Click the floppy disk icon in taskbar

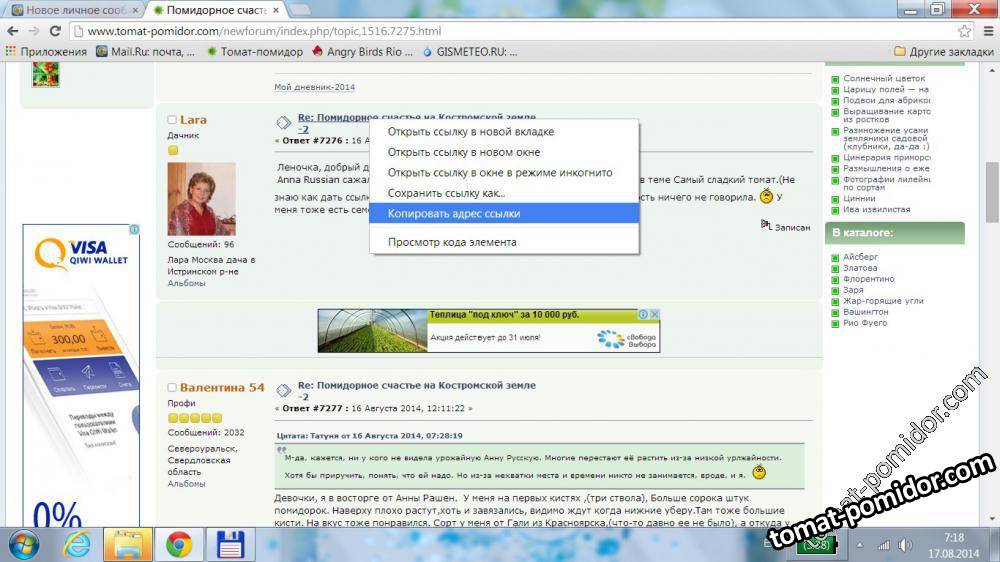[230, 544]
